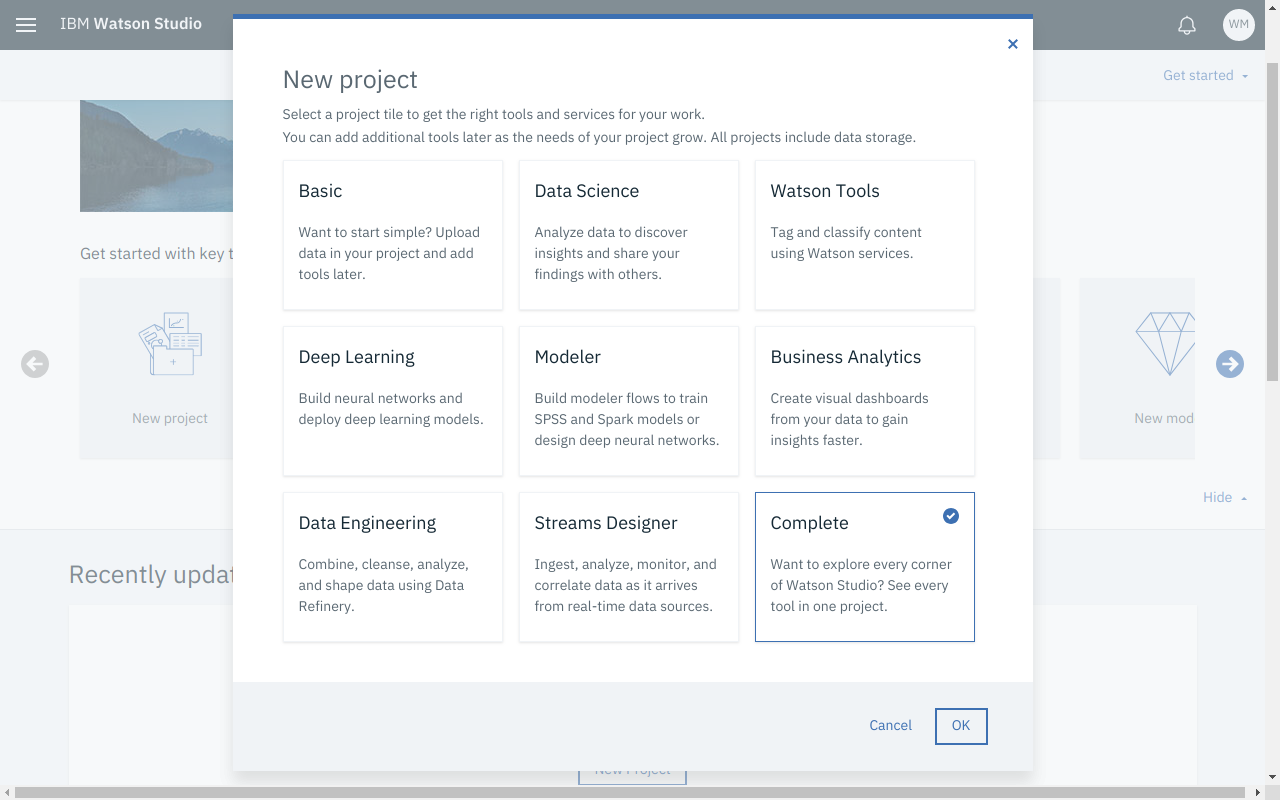The height and width of the screenshot is (800, 1280).
Task: Choose the Deep Learning project tile
Action: [x=393, y=401]
